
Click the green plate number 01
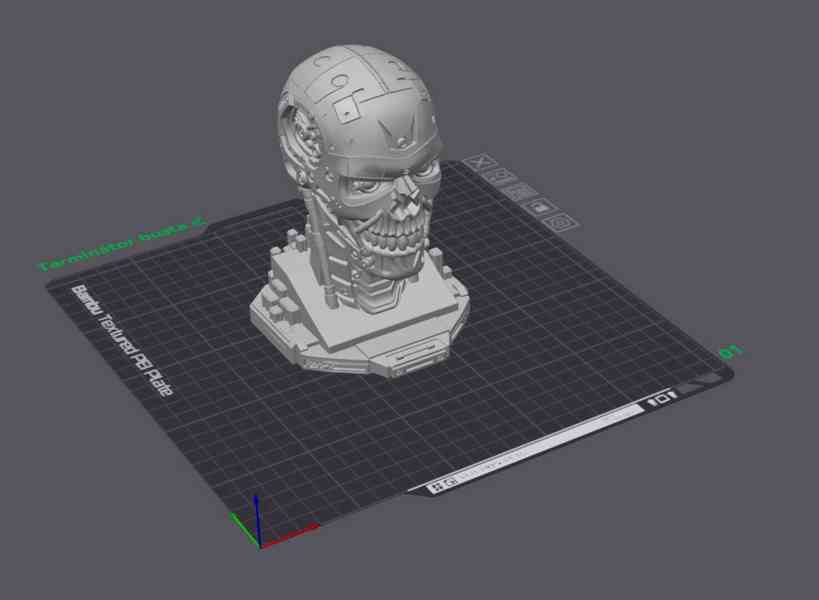pyautogui.click(x=730, y=352)
